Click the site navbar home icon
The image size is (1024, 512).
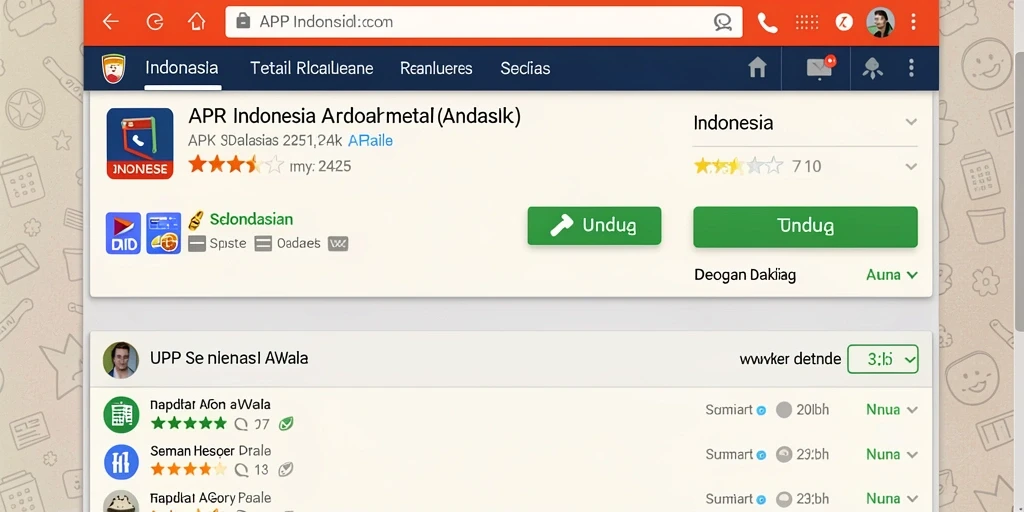pos(757,67)
